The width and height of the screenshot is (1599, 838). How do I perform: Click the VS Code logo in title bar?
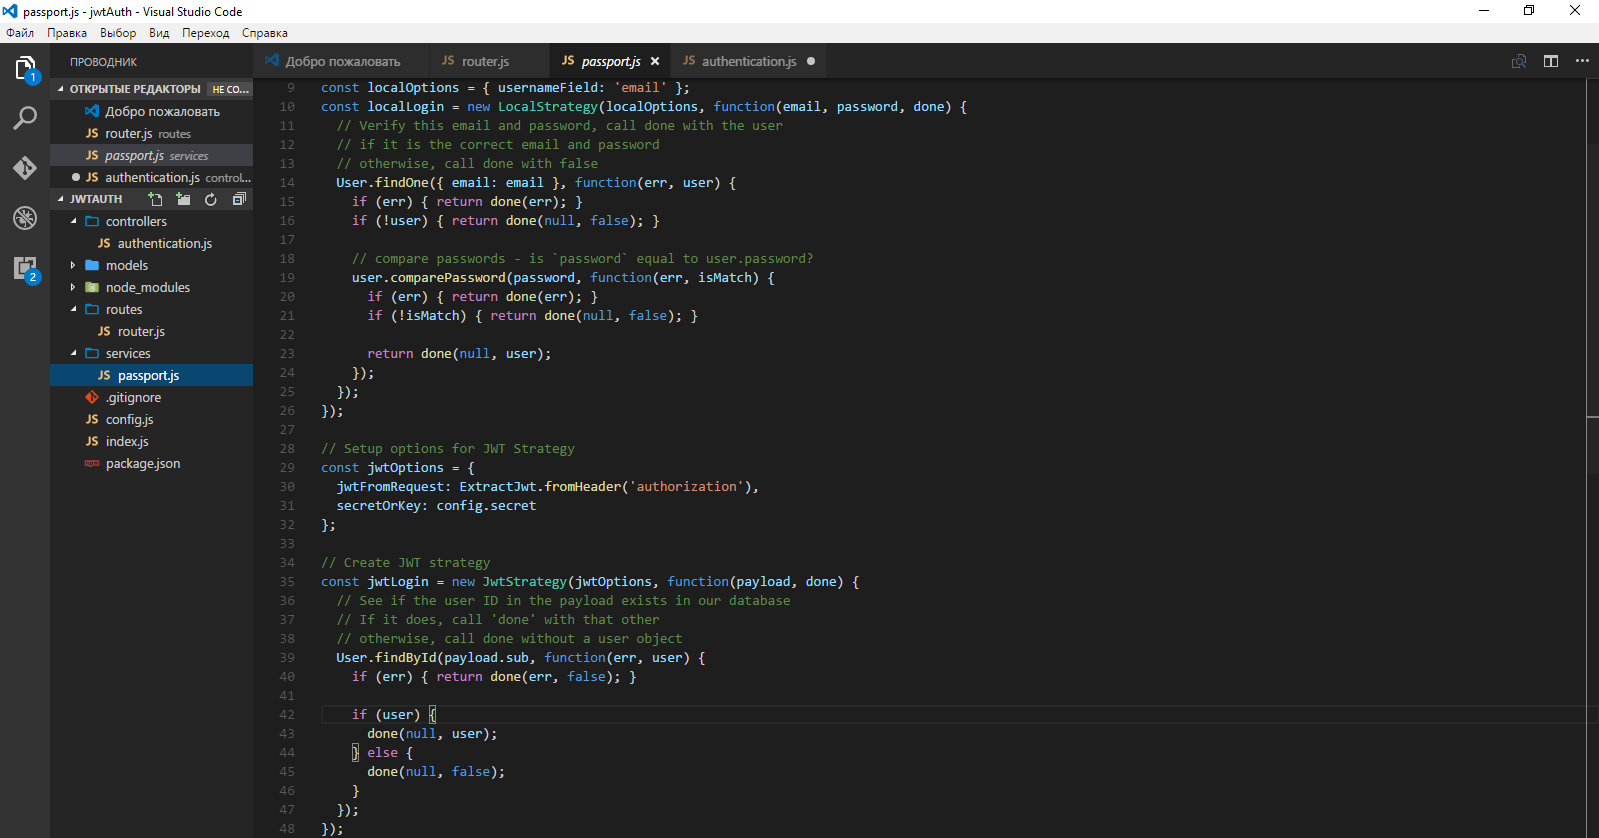click(10, 11)
